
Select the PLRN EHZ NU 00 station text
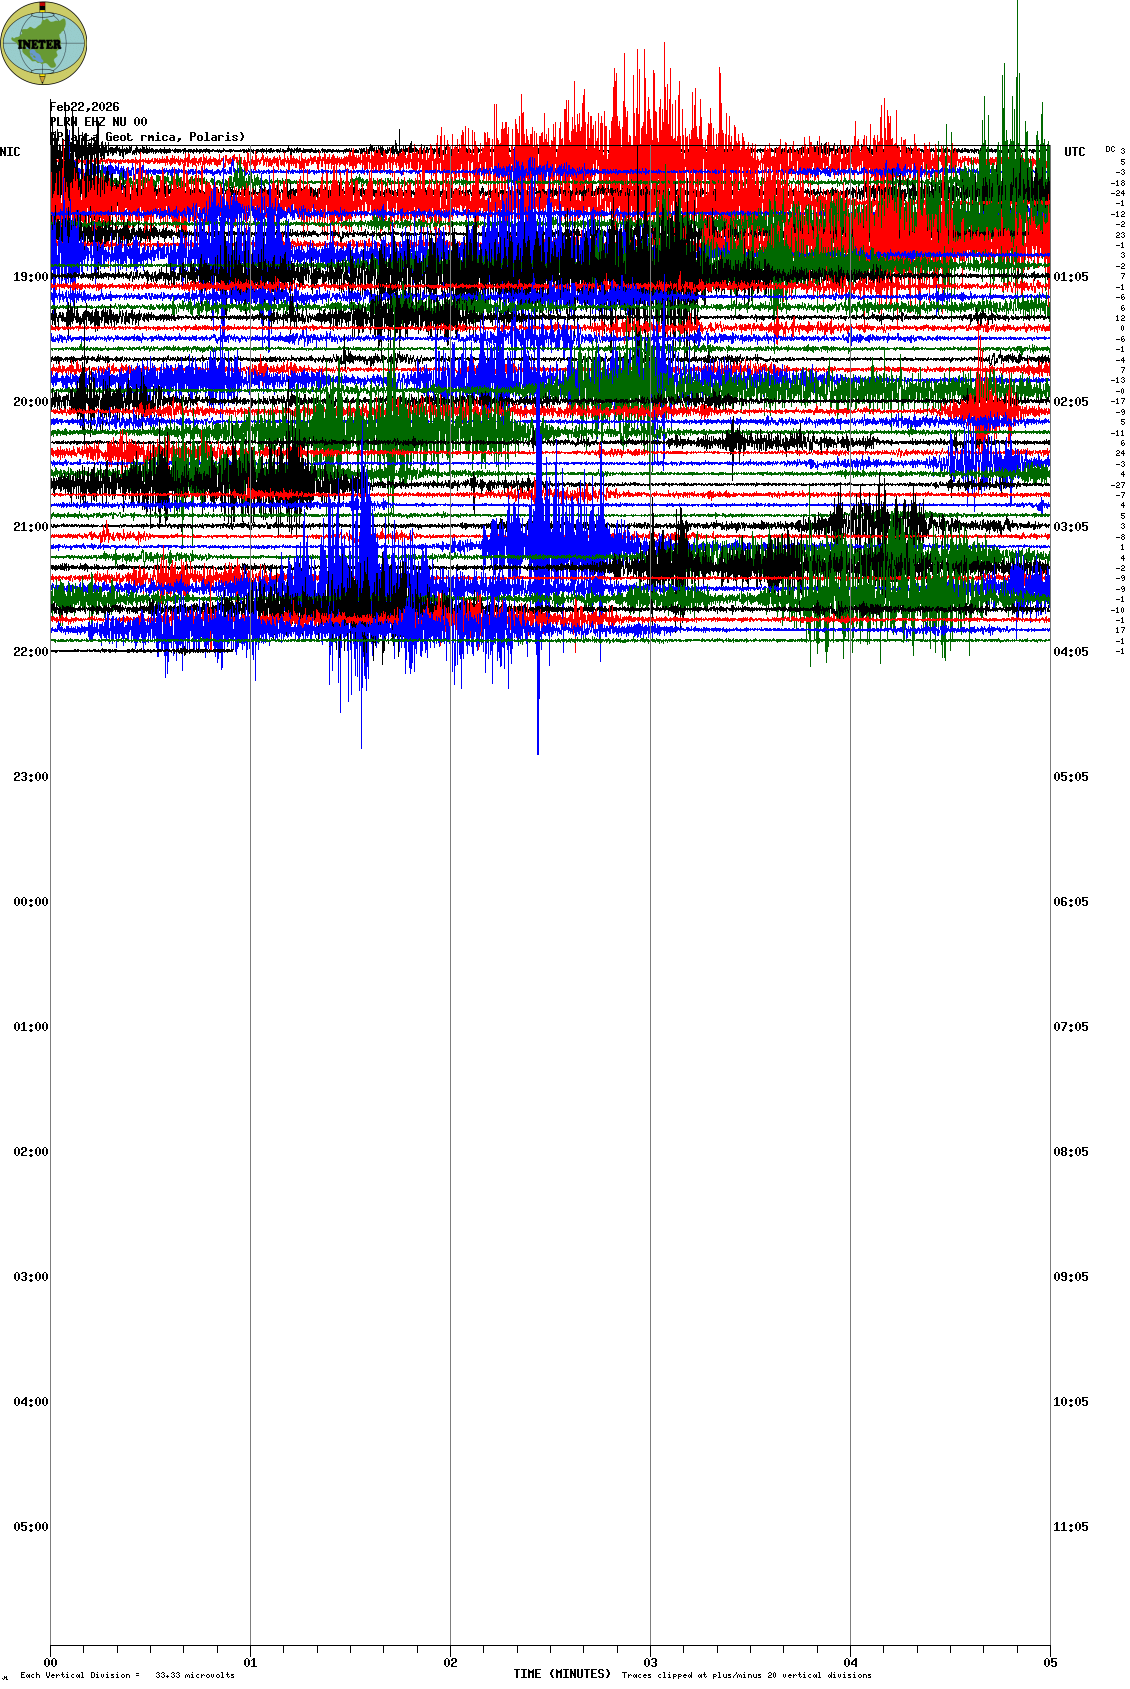click(x=99, y=122)
